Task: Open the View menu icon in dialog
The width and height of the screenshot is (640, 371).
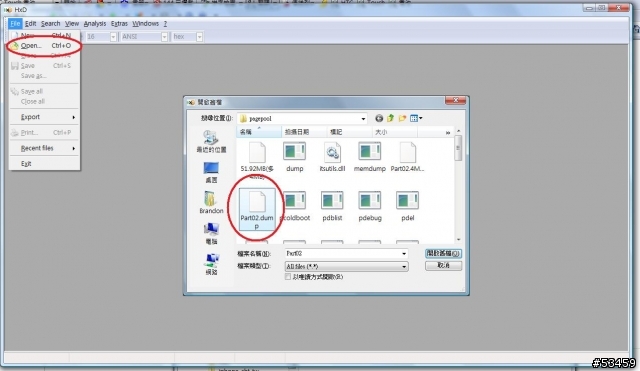Action: click(x=416, y=118)
